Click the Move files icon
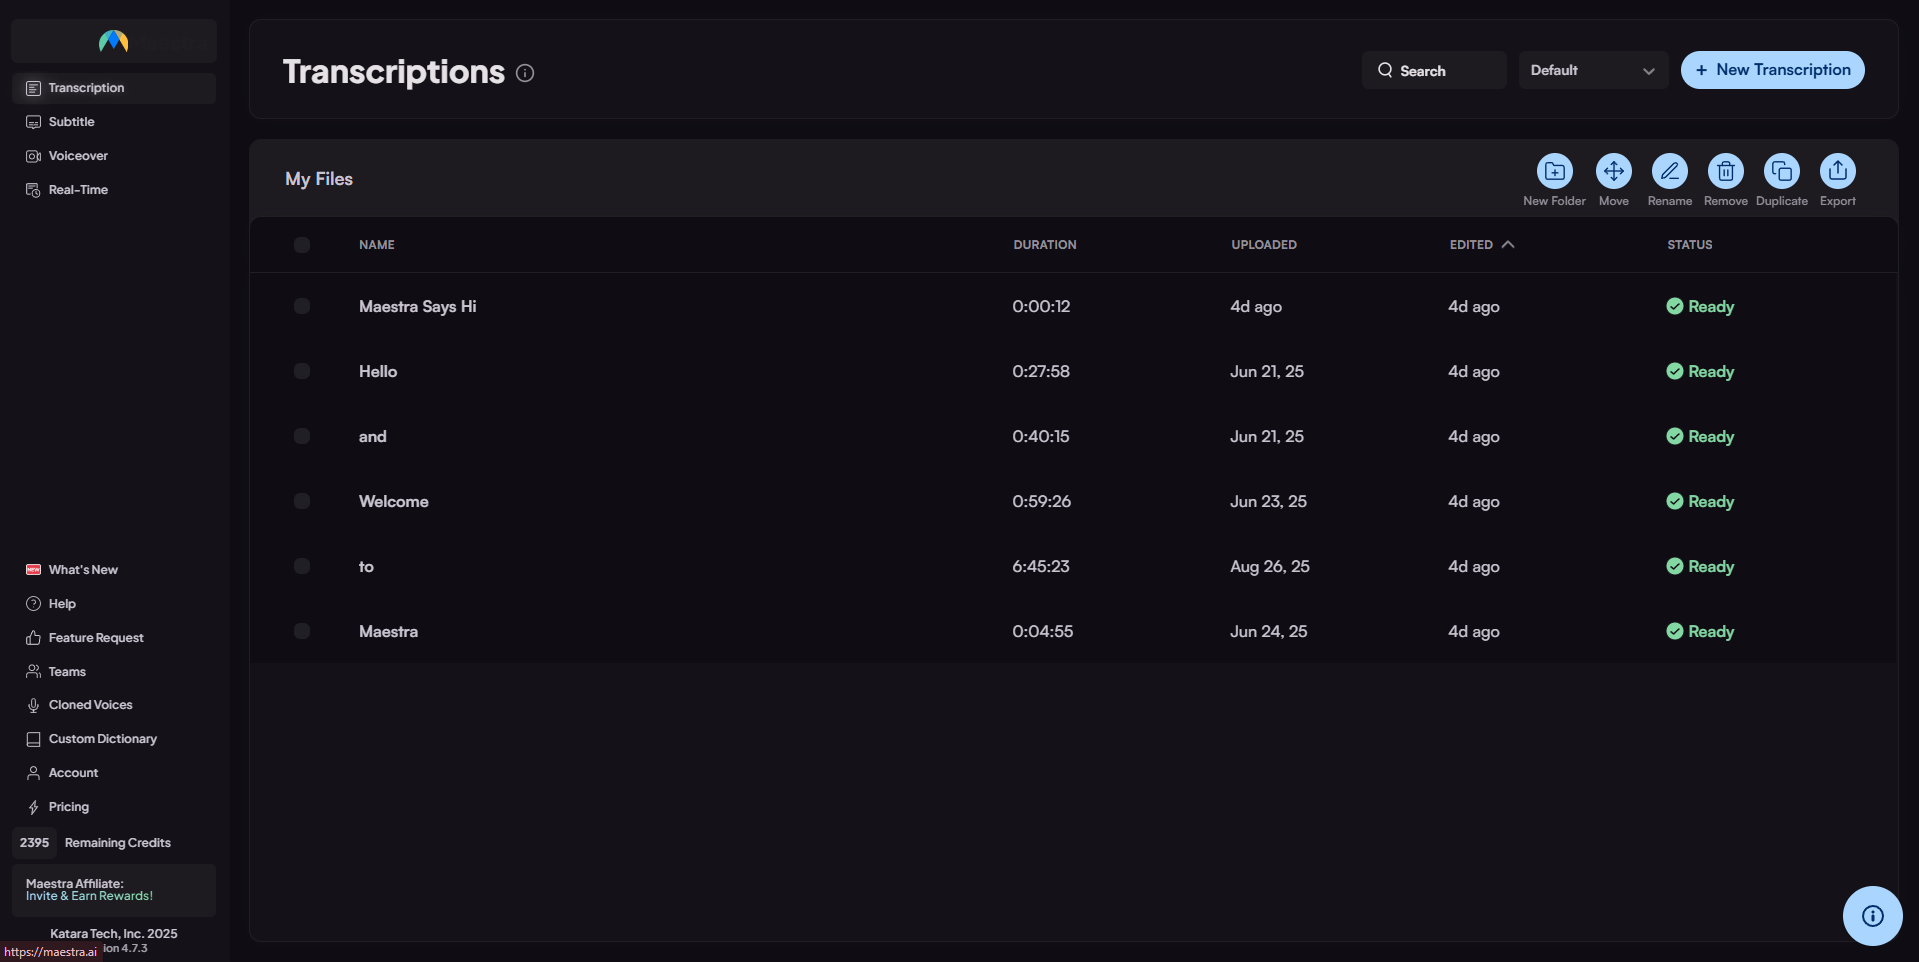Image resolution: width=1919 pixels, height=962 pixels. tap(1613, 171)
